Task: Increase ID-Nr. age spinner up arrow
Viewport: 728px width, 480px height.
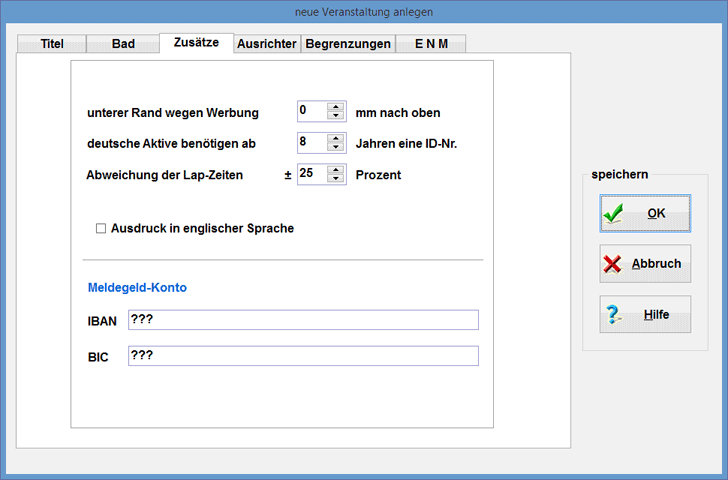Action: [x=336, y=138]
